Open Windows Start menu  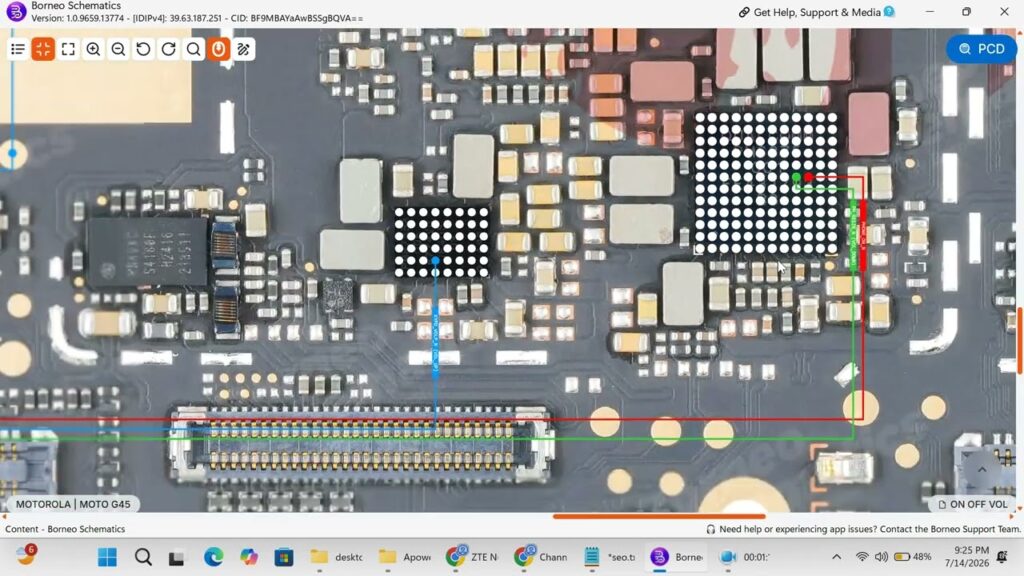[107, 557]
